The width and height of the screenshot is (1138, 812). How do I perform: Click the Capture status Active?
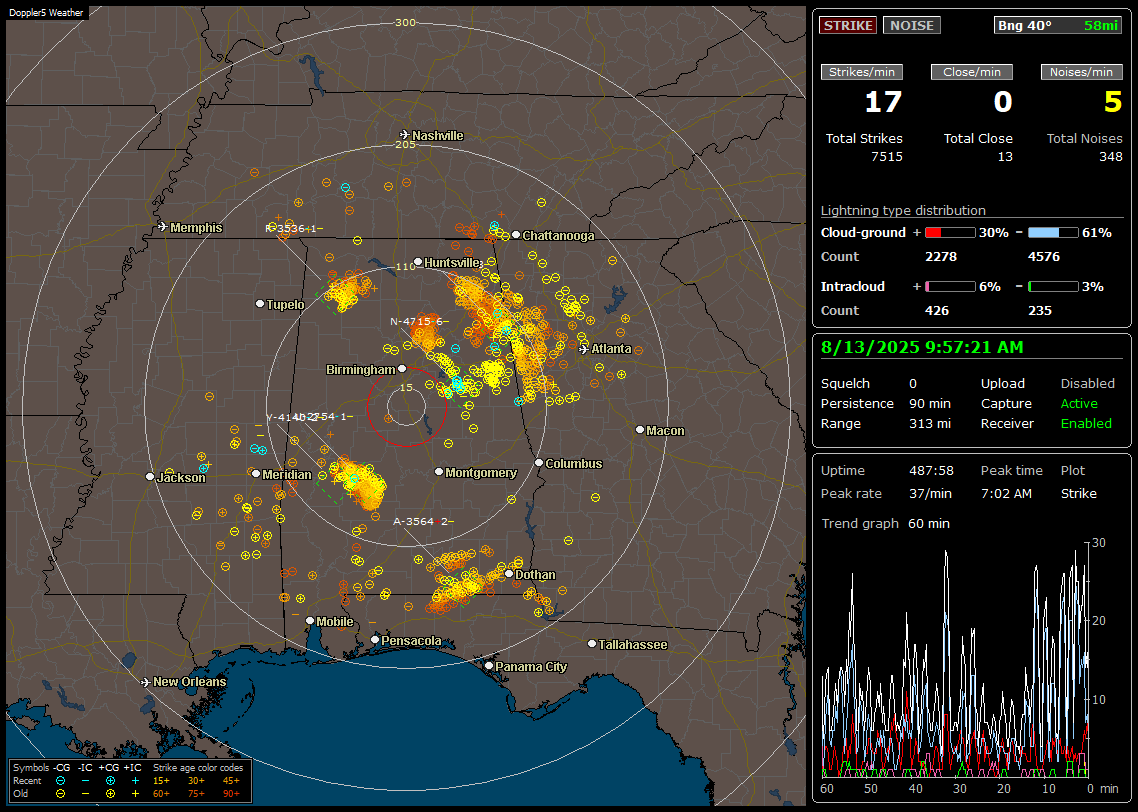1078,403
